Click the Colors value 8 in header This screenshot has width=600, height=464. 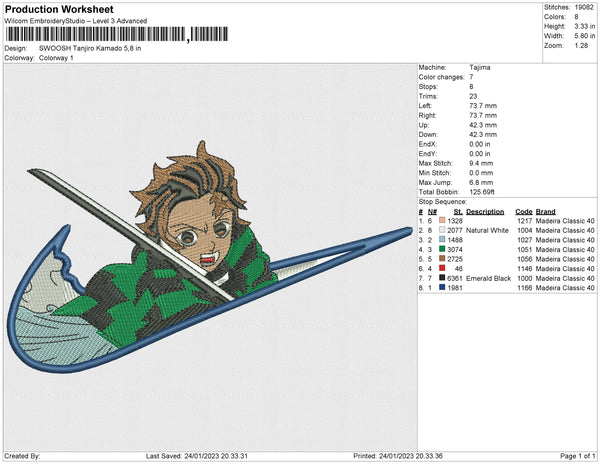[x=576, y=17]
